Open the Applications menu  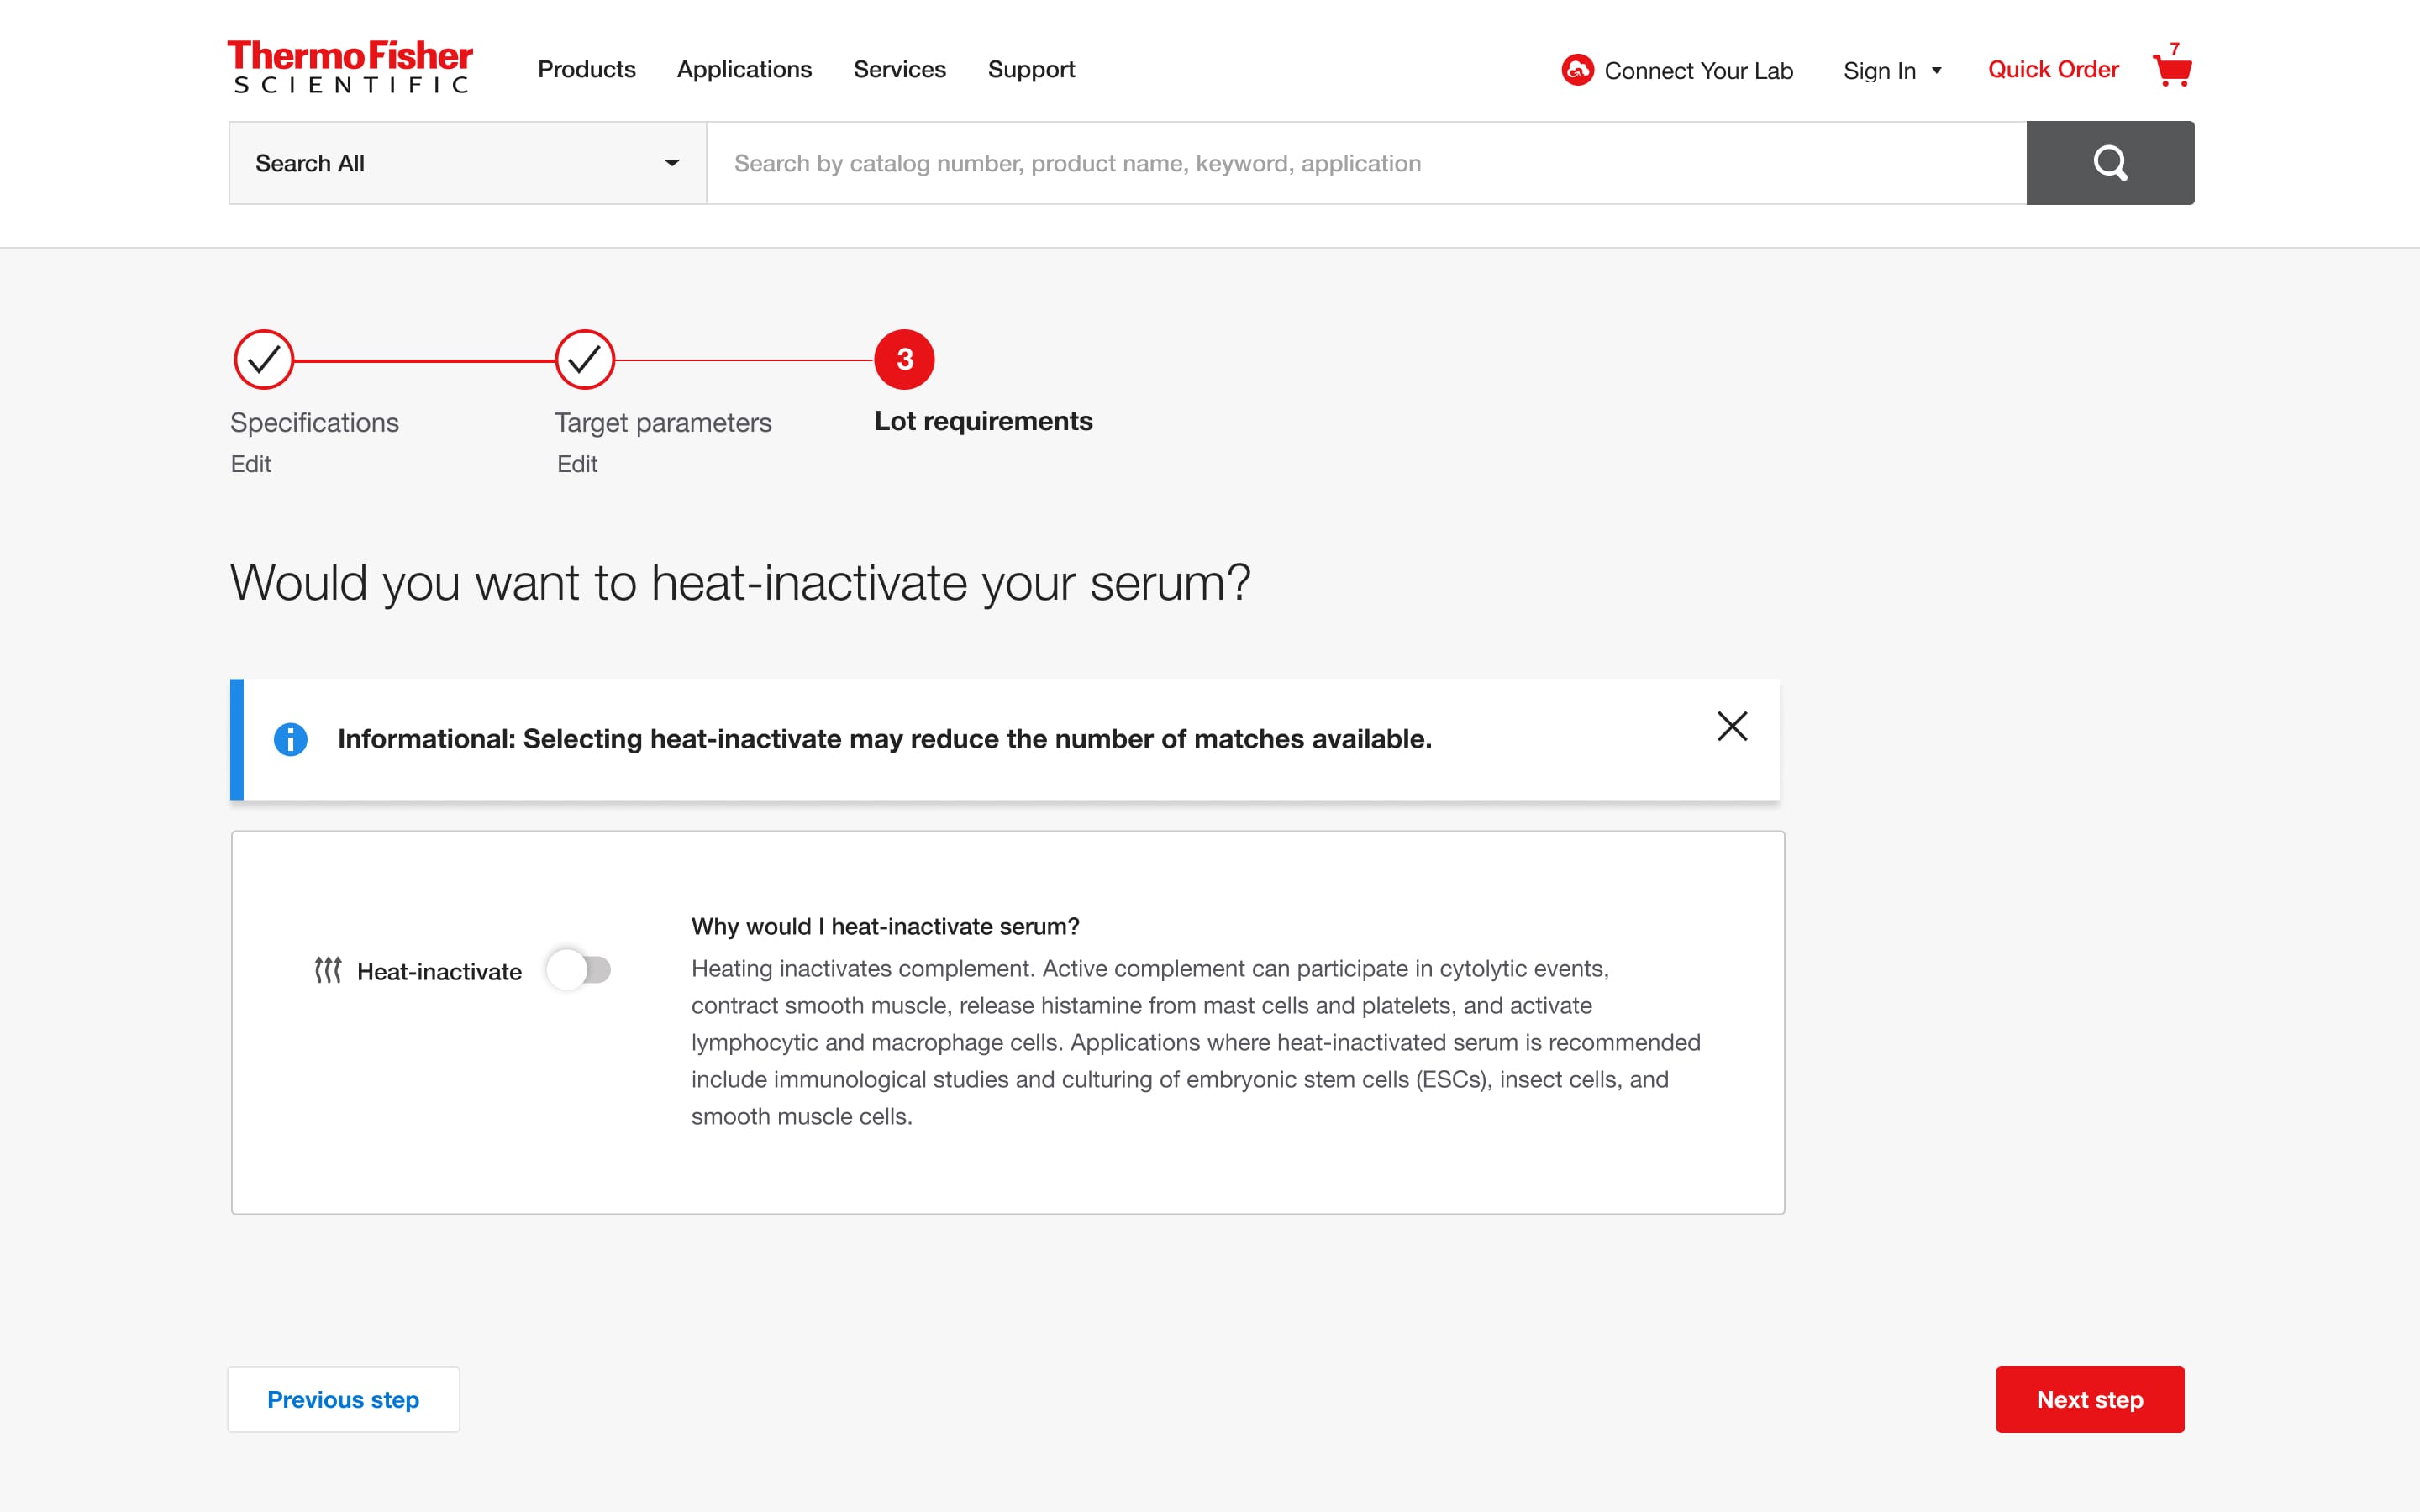pos(744,69)
